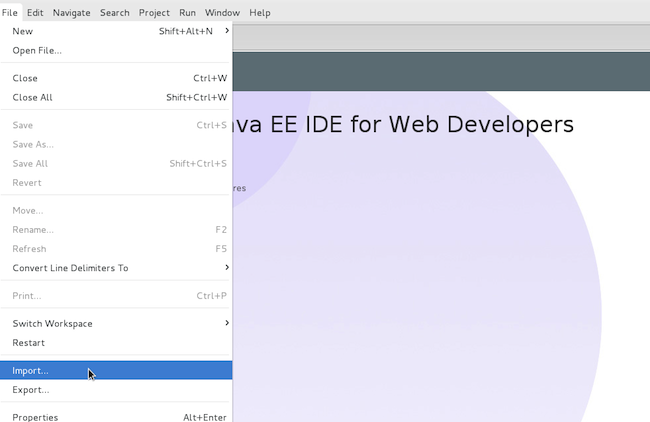The height and width of the screenshot is (422, 650).
Task: Expand the New submenu arrow
Action: [227, 31]
